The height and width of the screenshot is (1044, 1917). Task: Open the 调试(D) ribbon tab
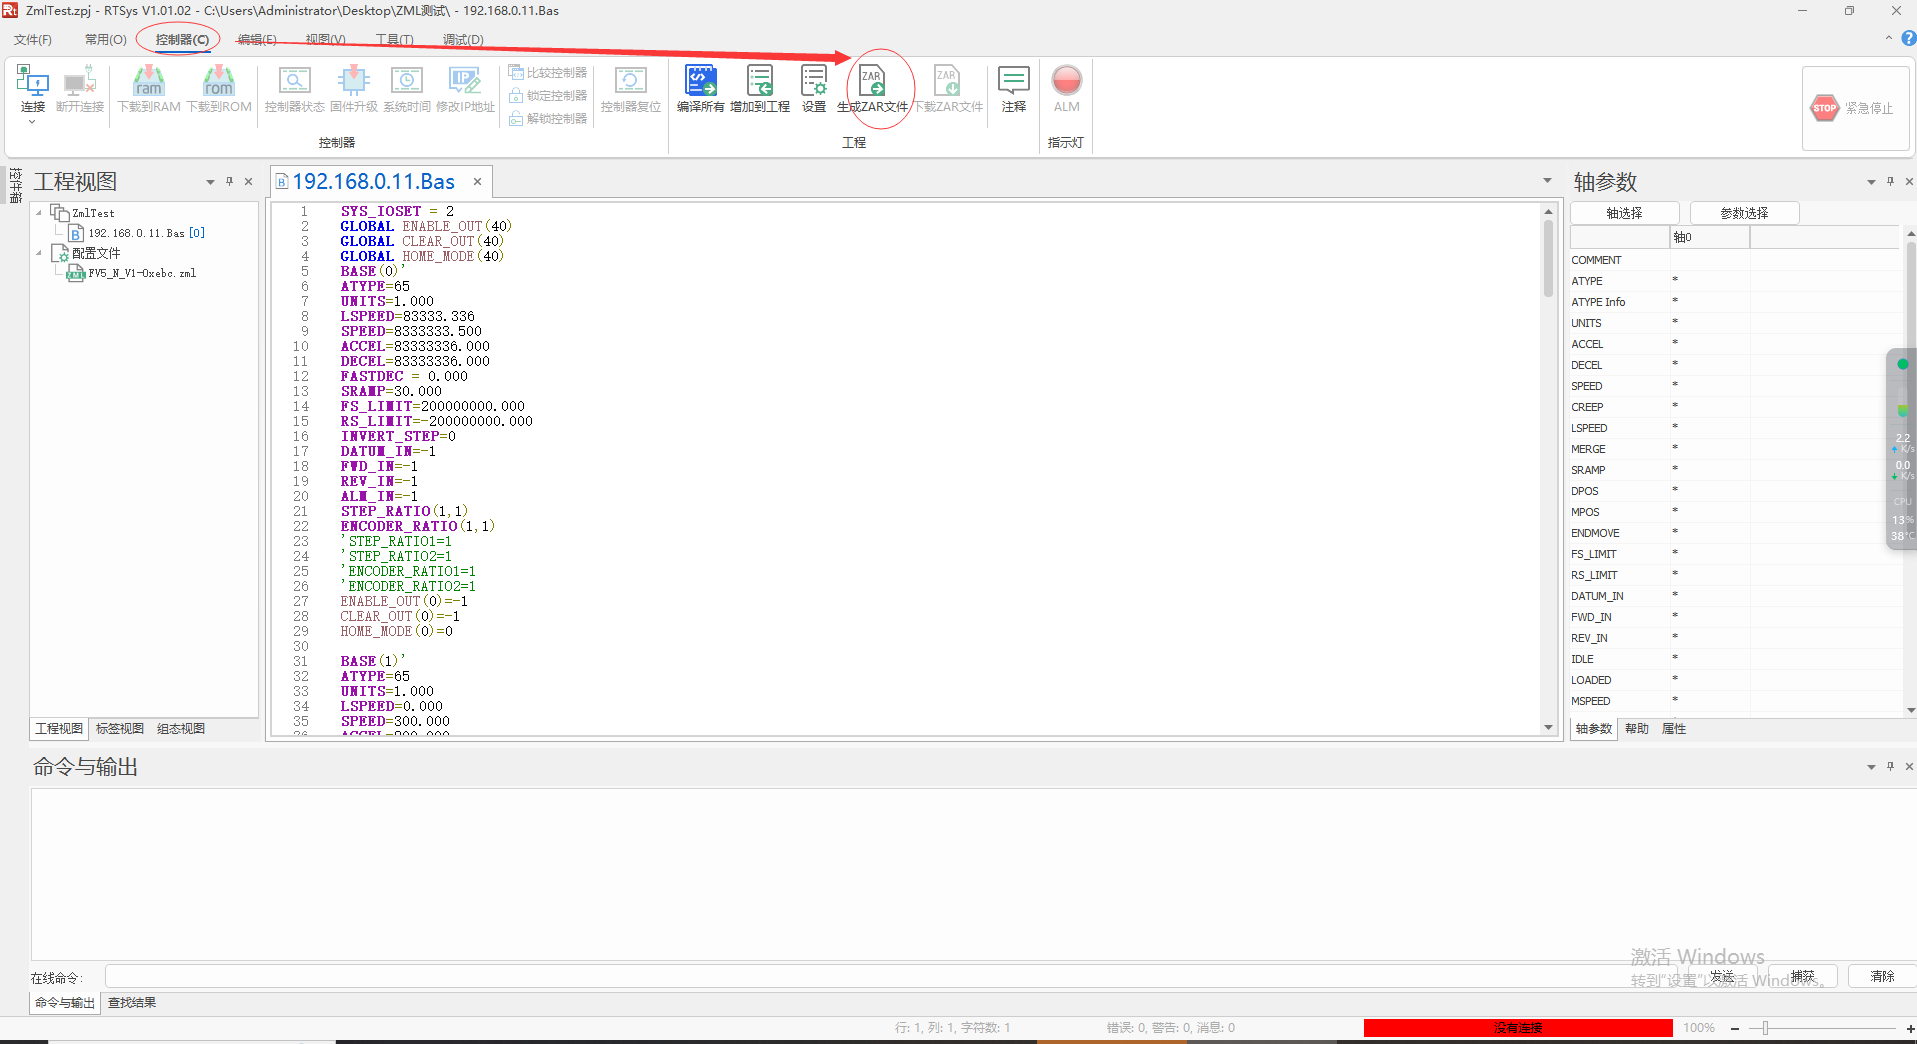click(463, 40)
